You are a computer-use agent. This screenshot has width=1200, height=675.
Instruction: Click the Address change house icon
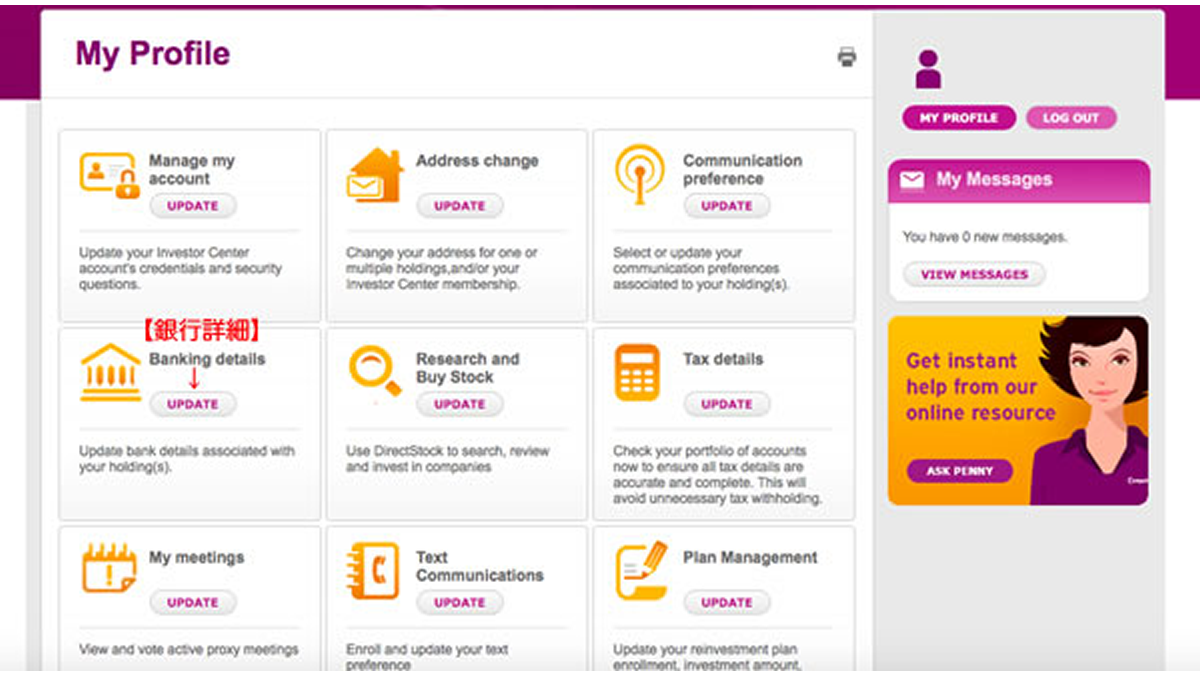375,175
